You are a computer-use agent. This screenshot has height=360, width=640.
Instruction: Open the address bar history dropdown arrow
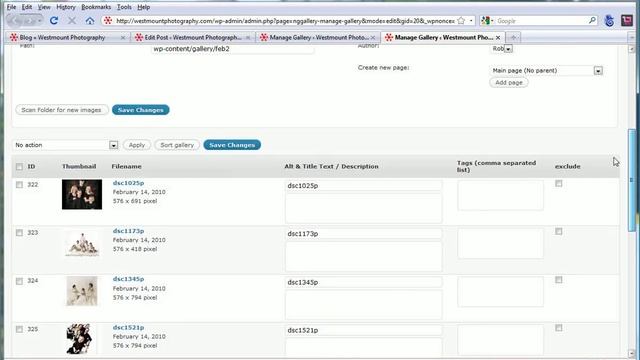[x=471, y=20]
